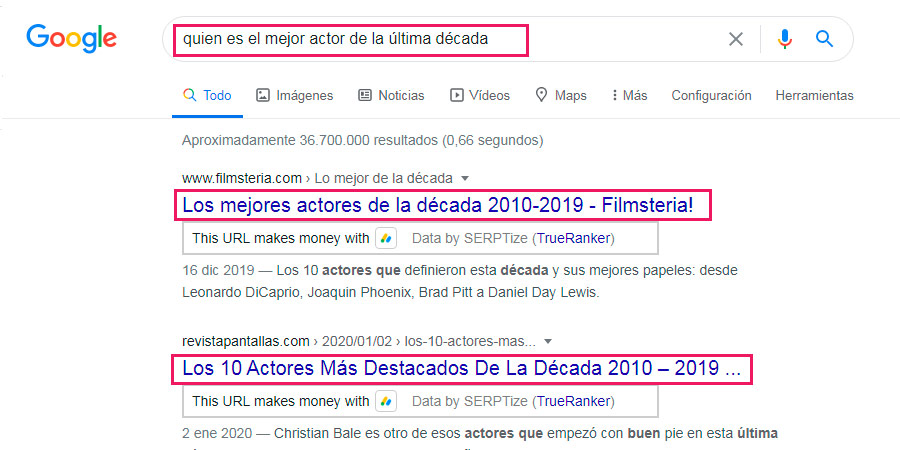900x450 pixels.
Task: Click the '16 dic 2019' snippet date
Action: coord(220,270)
